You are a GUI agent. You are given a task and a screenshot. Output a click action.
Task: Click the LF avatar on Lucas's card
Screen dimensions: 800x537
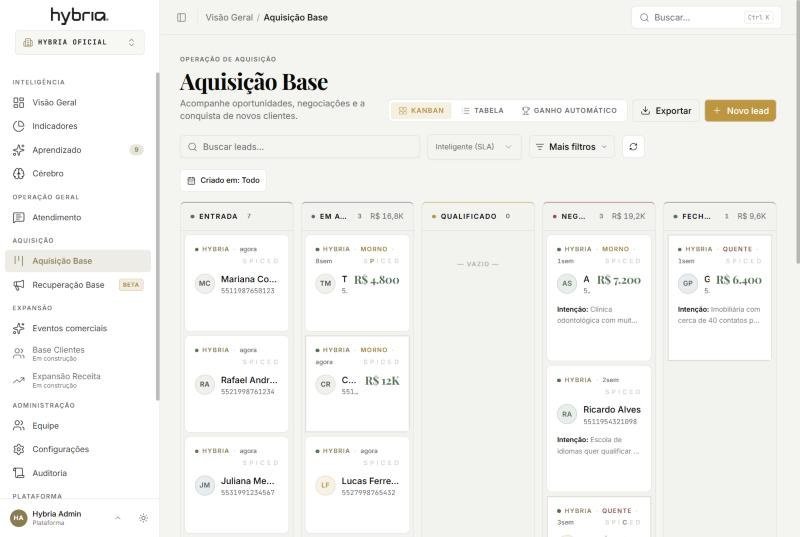click(x=326, y=485)
